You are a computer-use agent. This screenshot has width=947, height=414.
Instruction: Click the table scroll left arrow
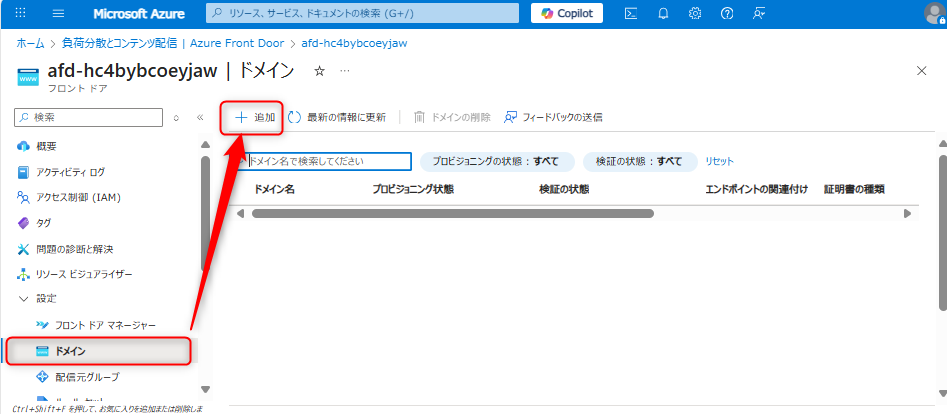pos(241,213)
